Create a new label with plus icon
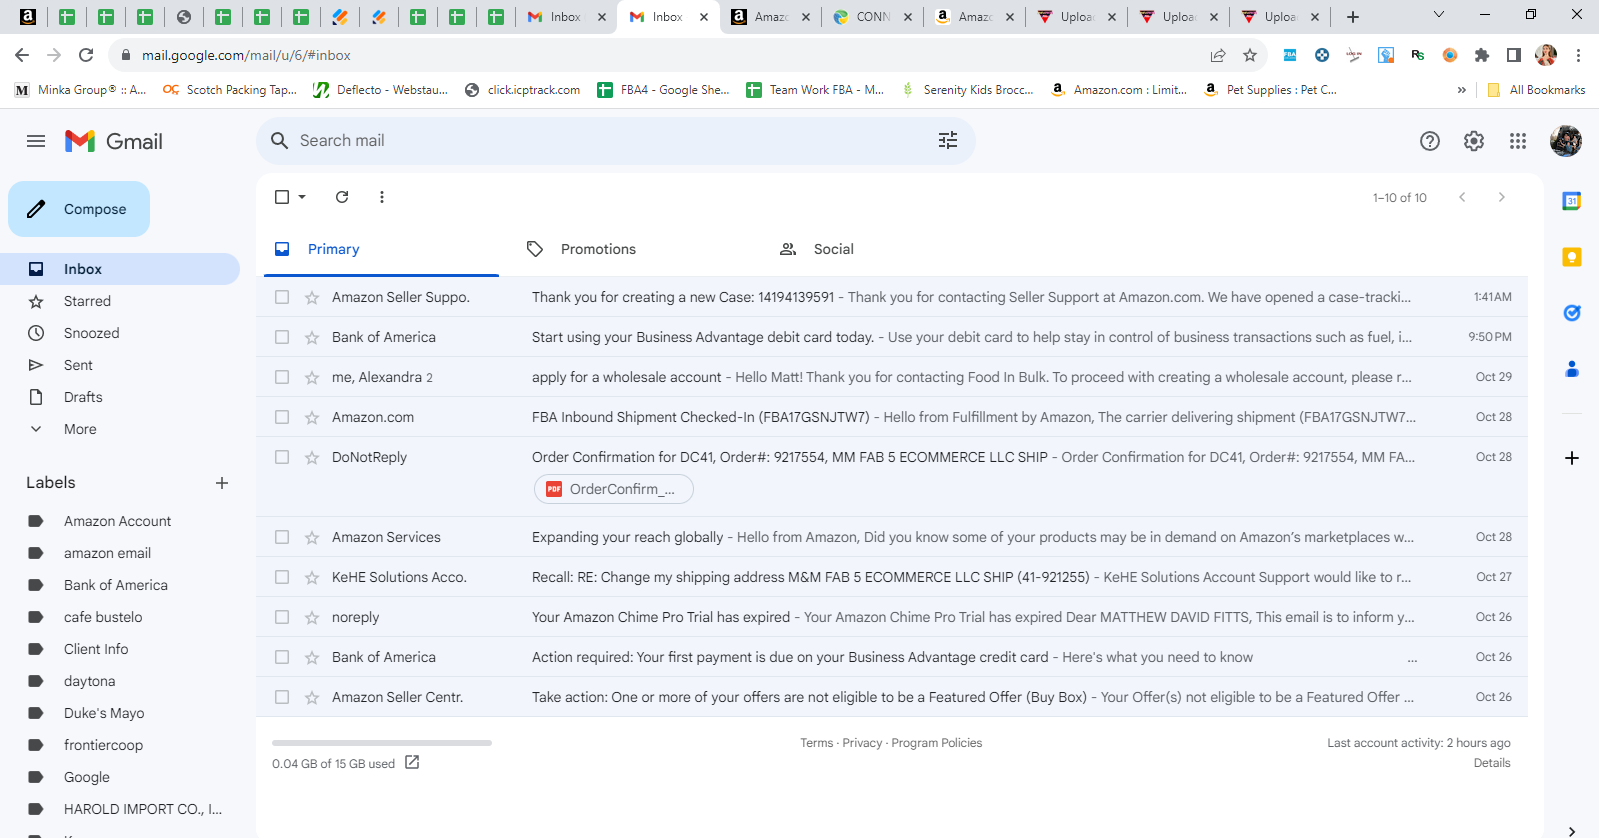The image size is (1599, 838). point(222,483)
